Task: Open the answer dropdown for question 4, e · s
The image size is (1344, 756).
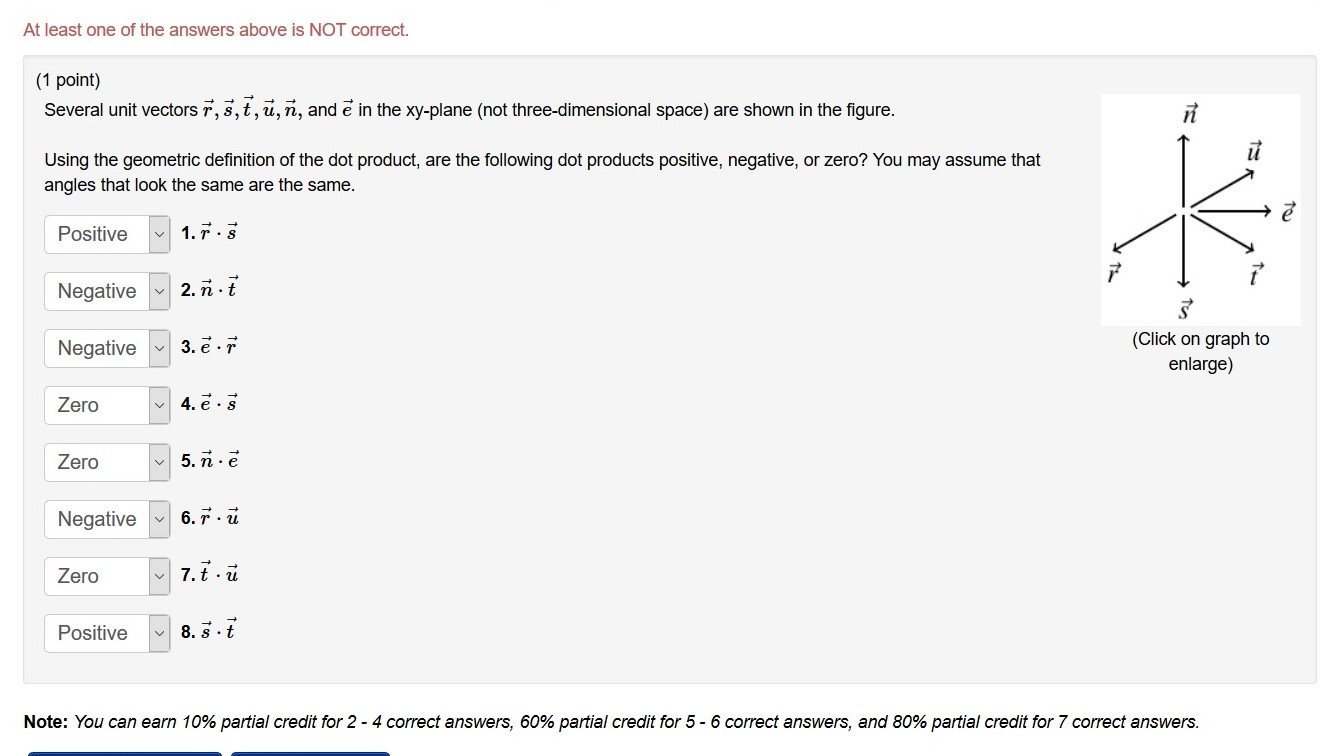Action: (105, 405)
